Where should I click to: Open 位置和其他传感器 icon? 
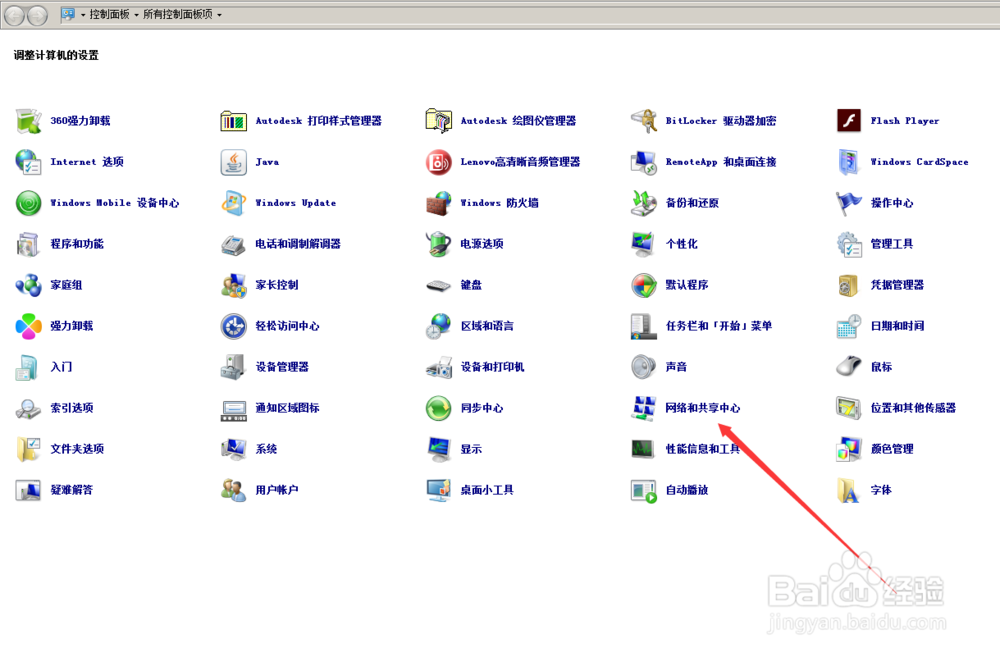click(849, 408)
